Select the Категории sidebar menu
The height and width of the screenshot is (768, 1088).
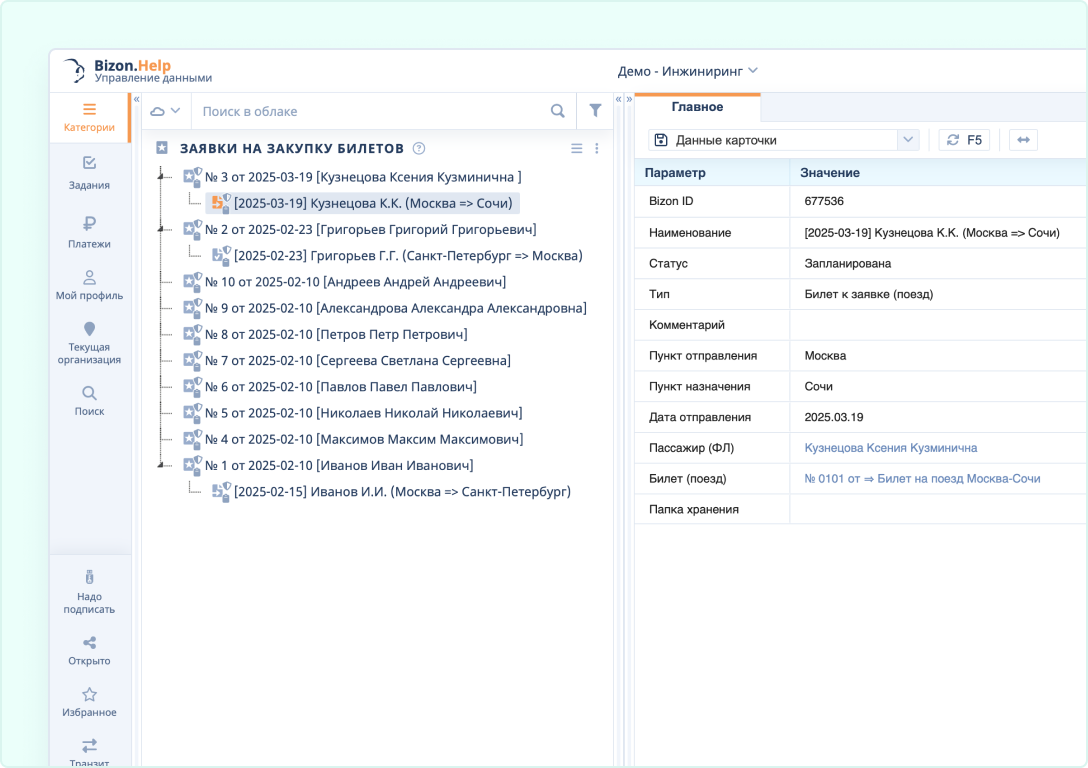[89, 116]
